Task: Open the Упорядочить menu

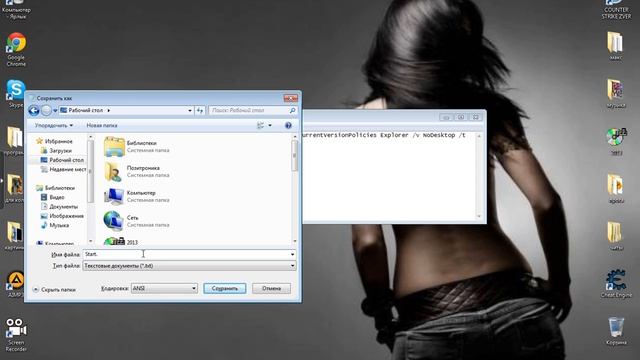Action: pyautogui.click(x=54, y=126)
